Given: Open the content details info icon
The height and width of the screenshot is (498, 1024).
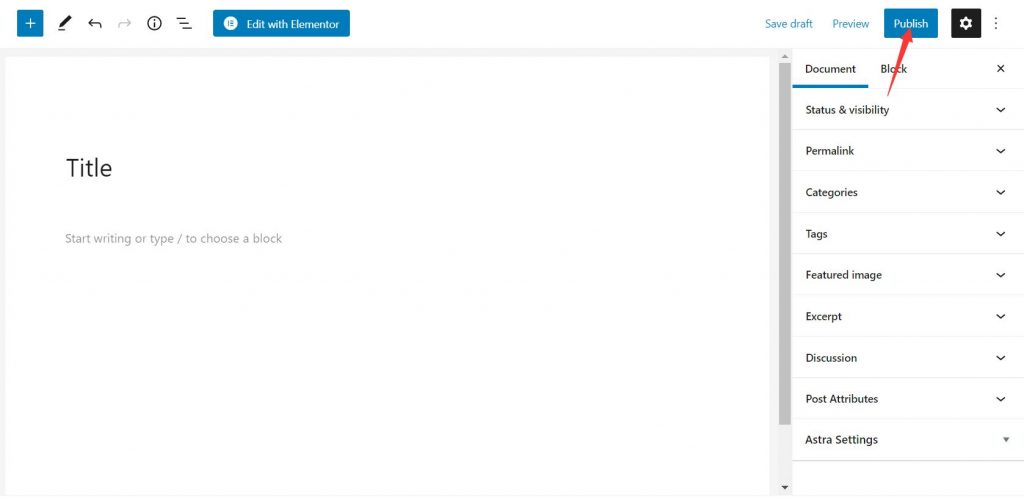Looking at the screenshot, I should [x=154, y=23].
